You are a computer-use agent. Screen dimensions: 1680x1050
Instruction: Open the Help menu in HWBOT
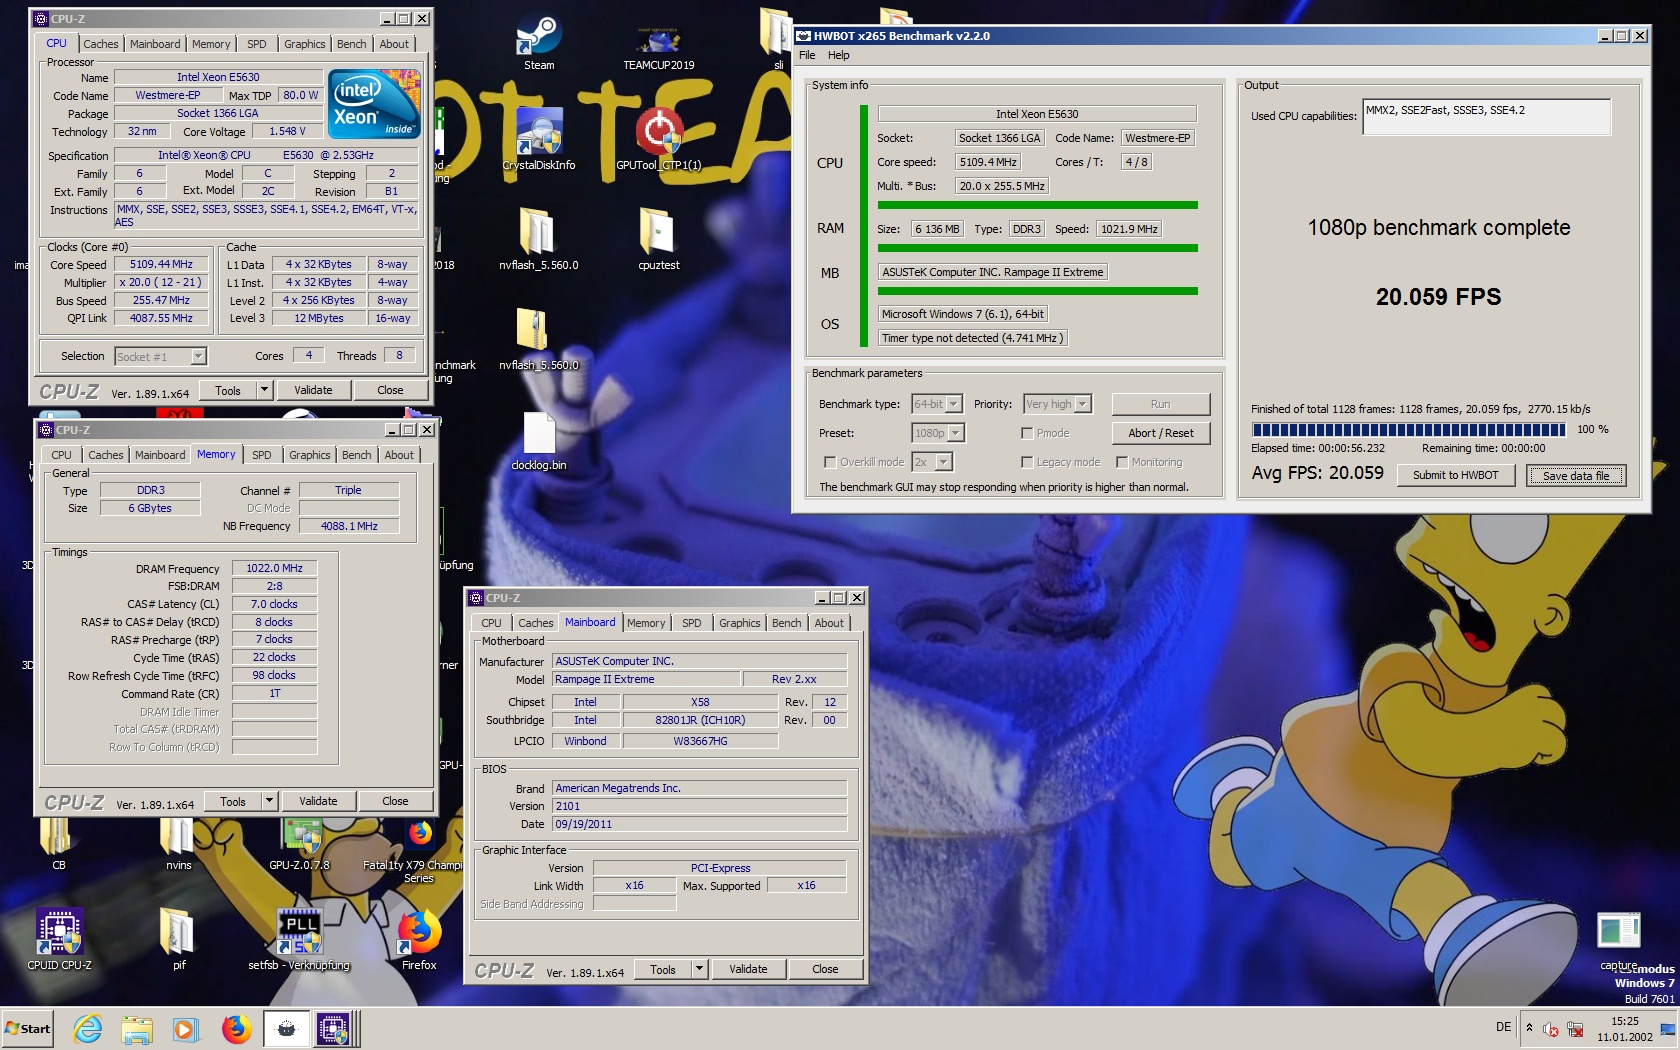pyautogui.click(x=839, y=55)
